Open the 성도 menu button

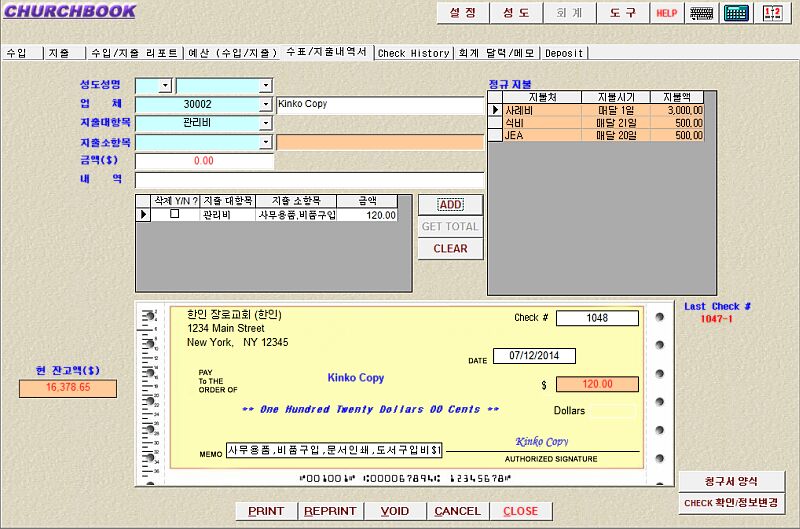516,13
